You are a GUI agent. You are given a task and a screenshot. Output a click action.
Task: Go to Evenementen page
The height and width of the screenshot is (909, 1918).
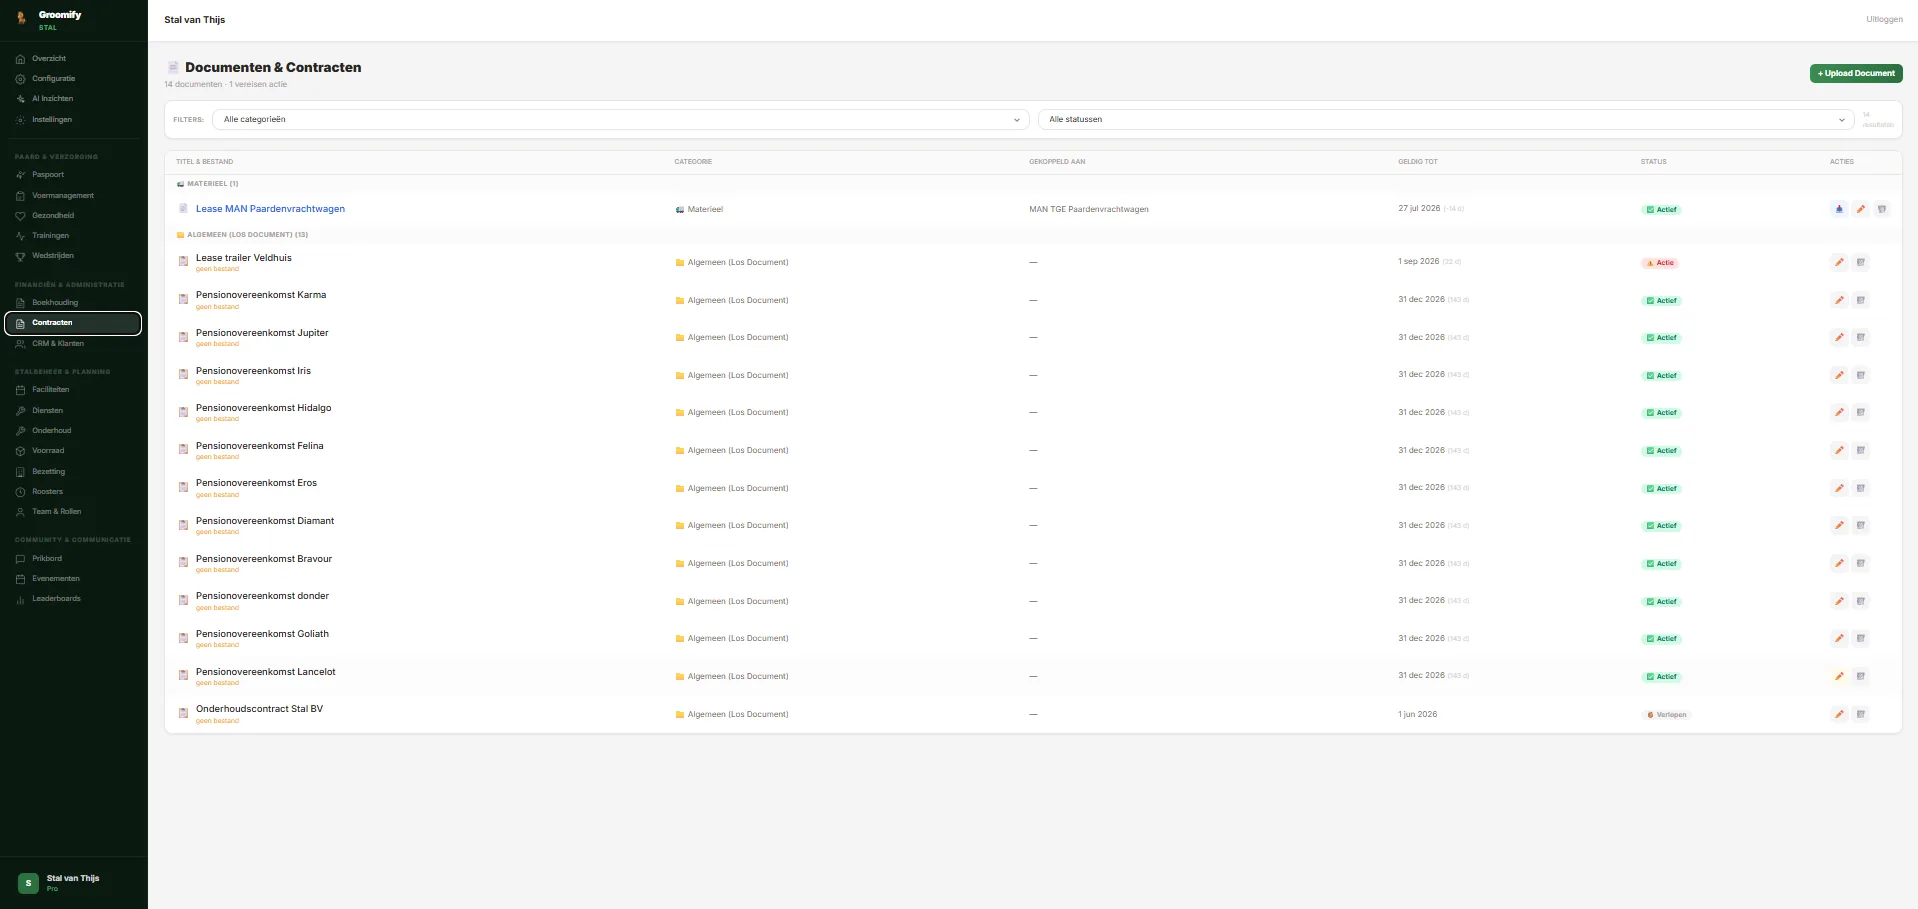pos(73,578)
